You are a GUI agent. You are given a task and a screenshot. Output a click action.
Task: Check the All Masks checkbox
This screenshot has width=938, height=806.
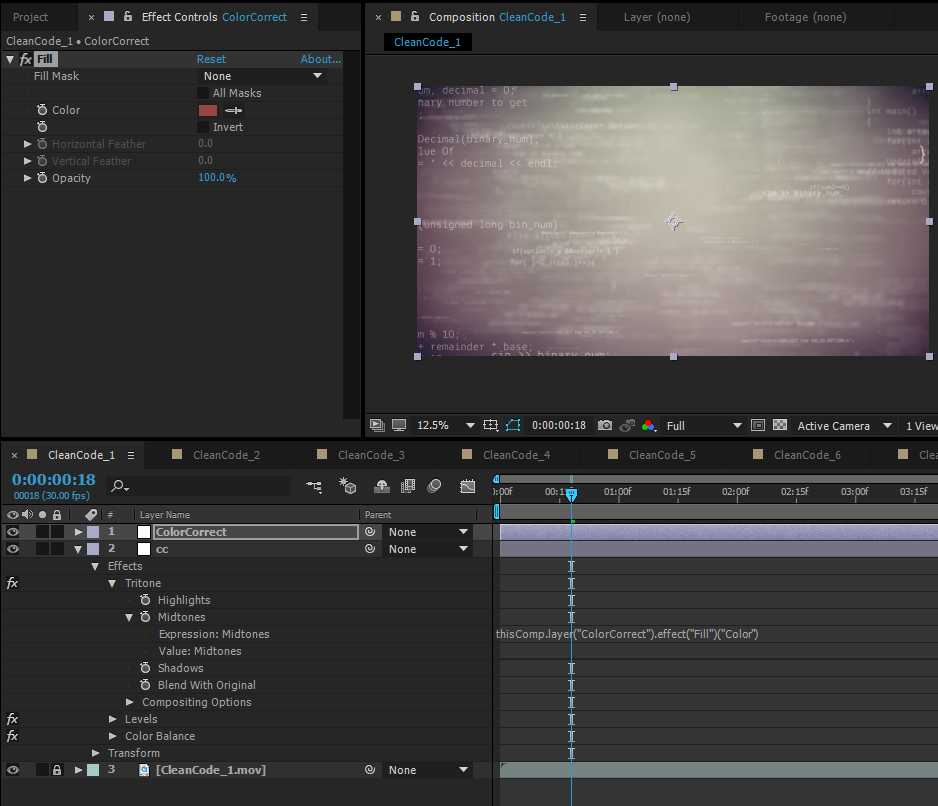click(204, 93)
